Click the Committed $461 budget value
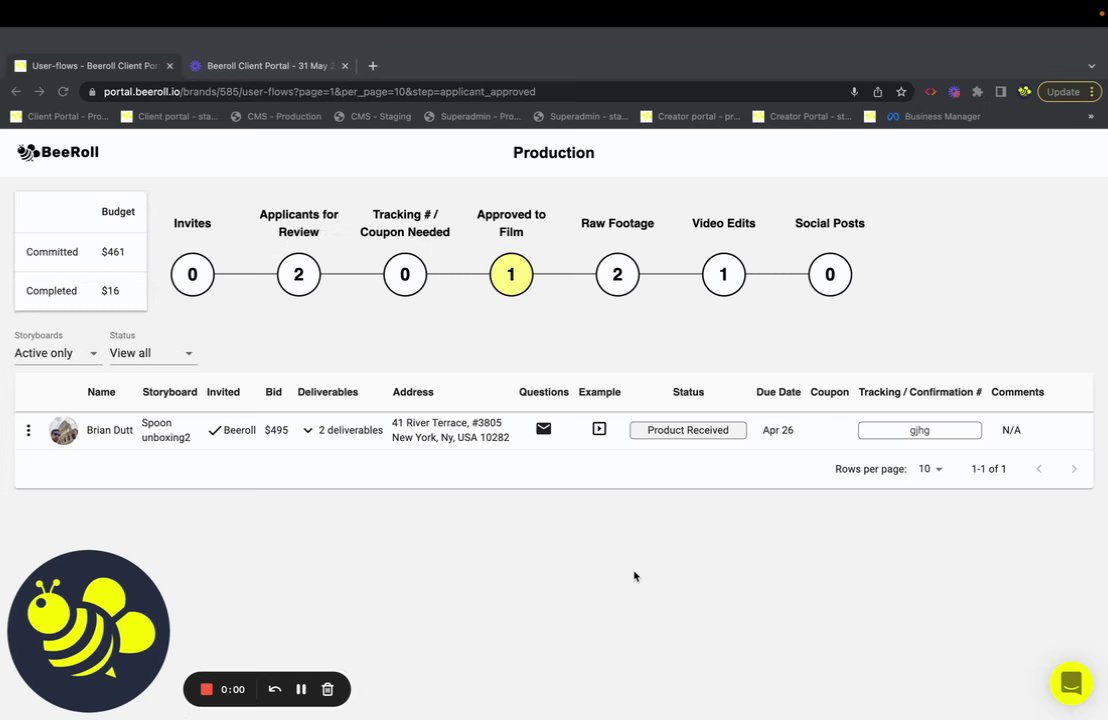 (113, 252)
